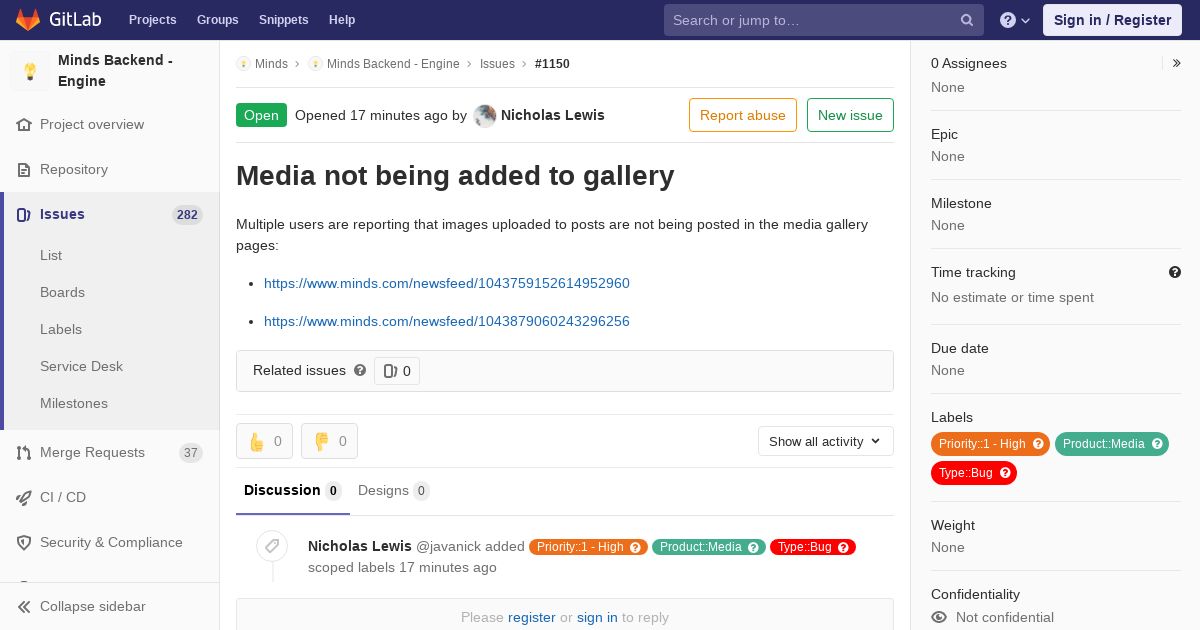Viewport: 1200px width, 630px height.
Task: Switch to the Designs tab
Action: point(394,491)
